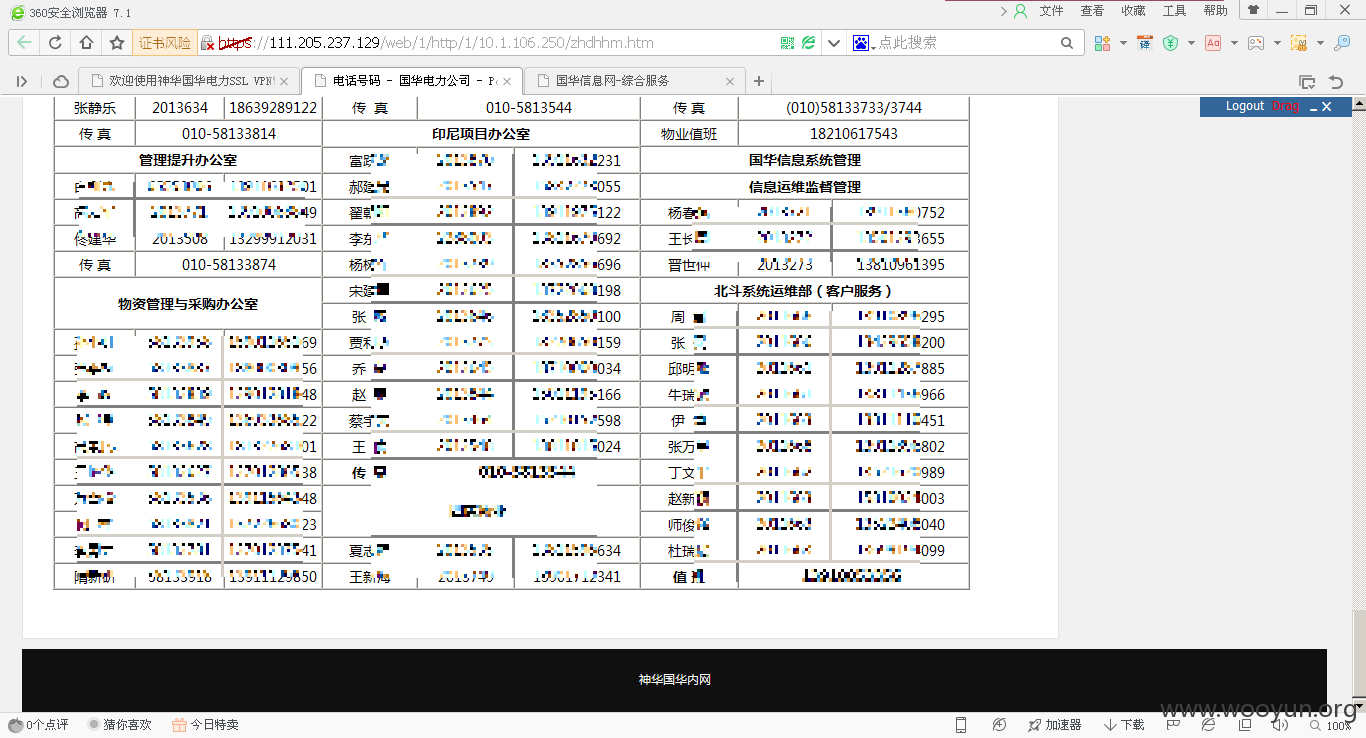Open the browser home page icon
The width and height of the screenshot is (1366, 738).
click(x=86, y=43)
